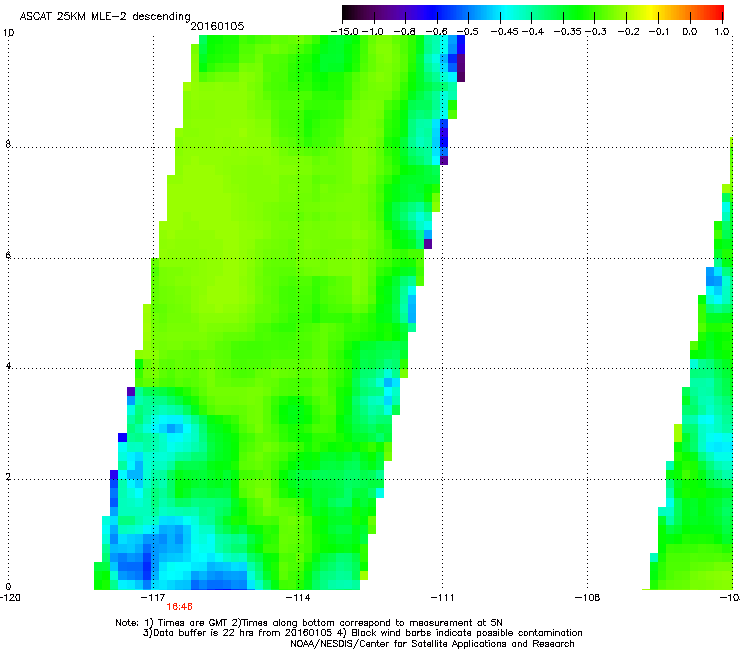Select the date label 20160105
740x650 pixels.
217,26
